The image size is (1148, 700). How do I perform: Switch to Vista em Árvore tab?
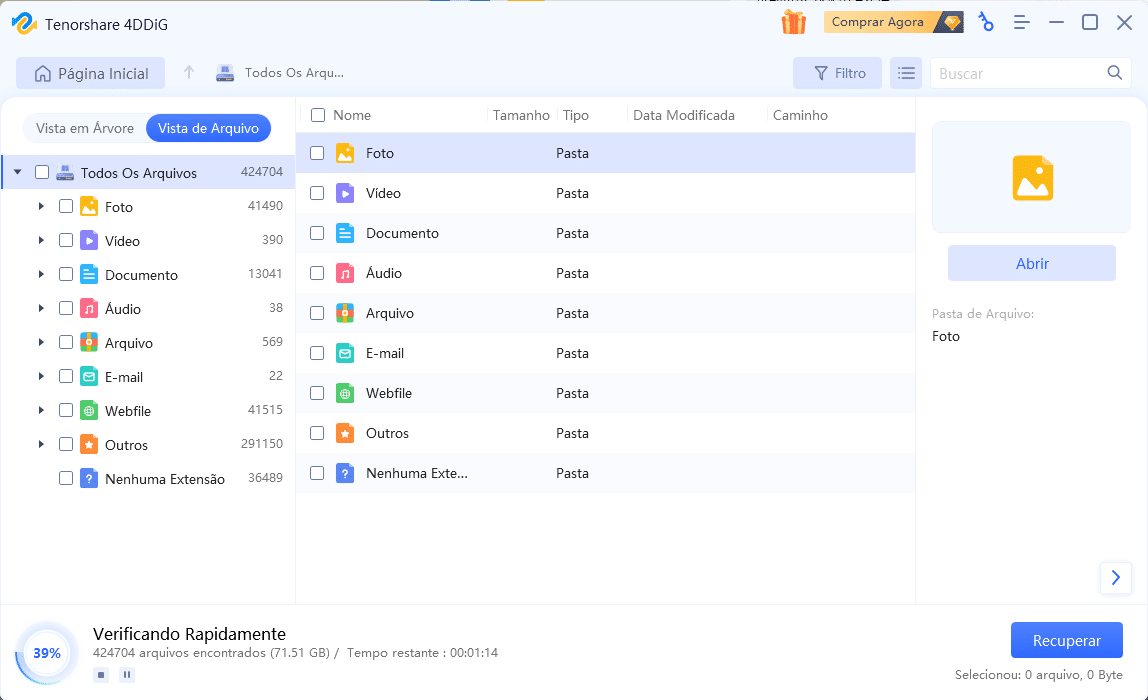[x=85, y=128]
